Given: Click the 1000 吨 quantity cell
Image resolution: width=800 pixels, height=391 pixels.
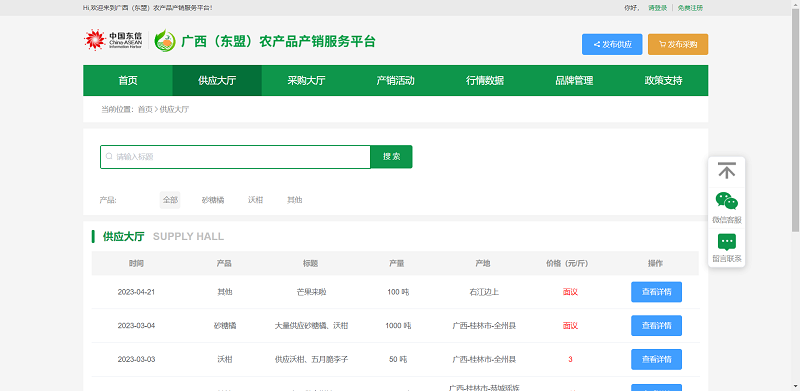Looking at the screenshot, I should [x=398, y=326].
